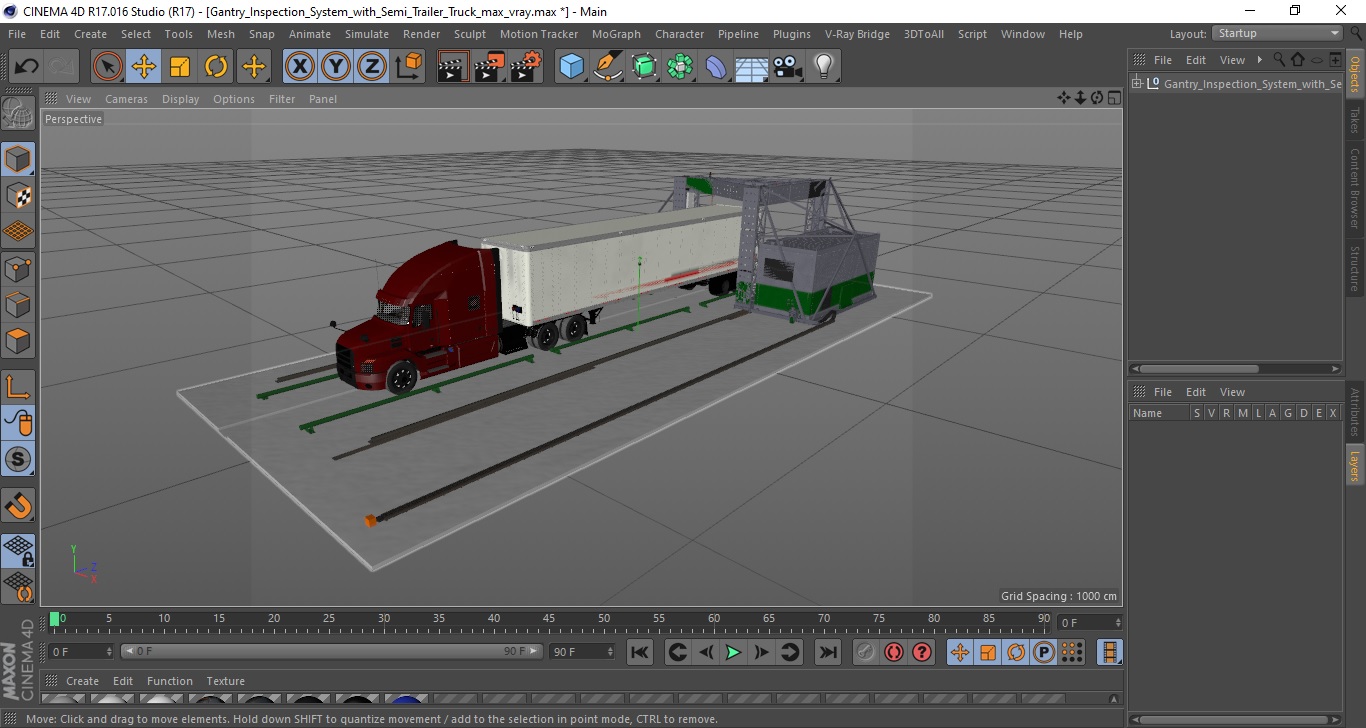Open the Bend deformer icon
The image size is (1366, 728).
716,67
